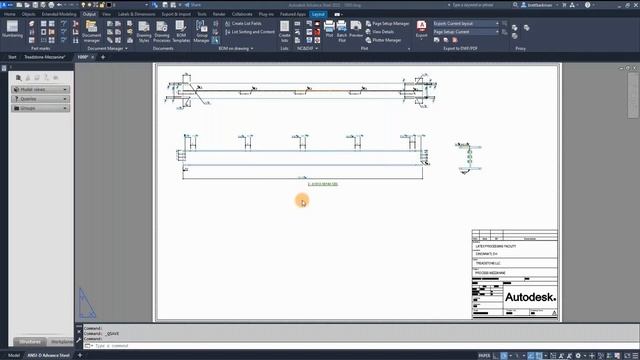Screen dimensions: 640x360
Task: Open Export Current layout dropdown
Action: tap(466, 24)
